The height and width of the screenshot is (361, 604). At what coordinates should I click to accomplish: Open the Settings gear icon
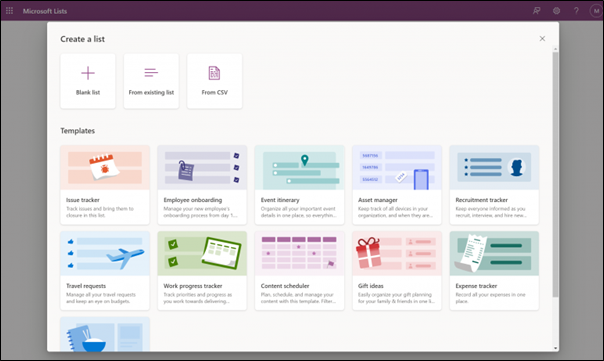(557, 11)
